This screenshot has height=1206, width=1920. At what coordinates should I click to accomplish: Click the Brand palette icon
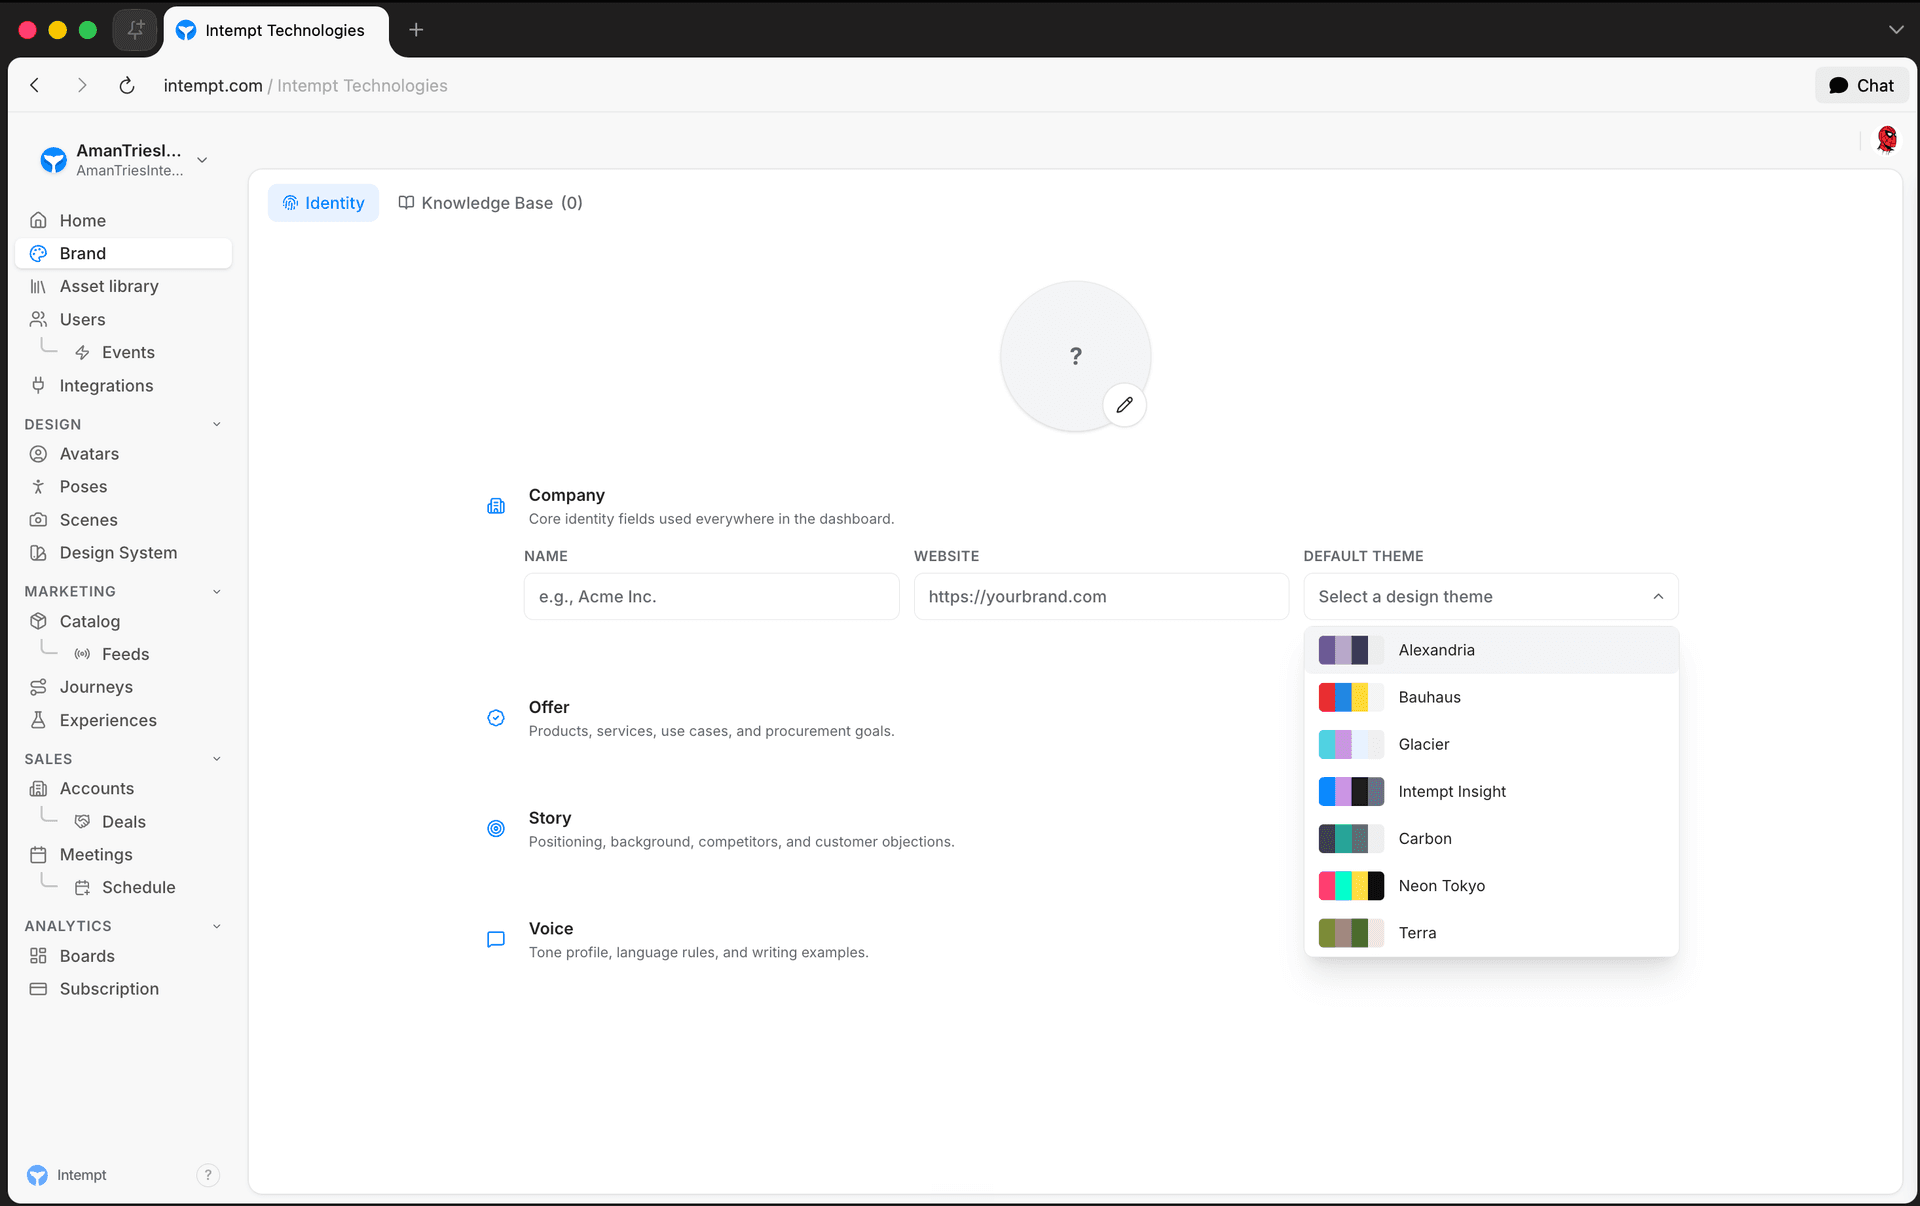(38, 253)
